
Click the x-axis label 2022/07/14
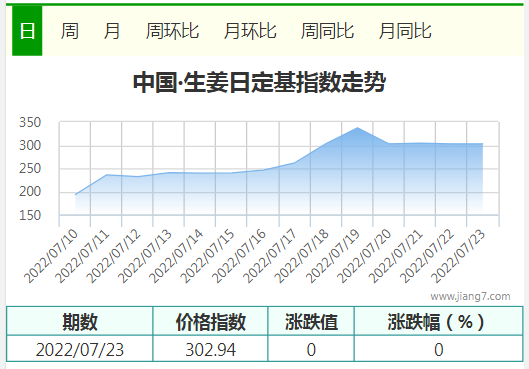pyautogui.click(x=176, y=256)
